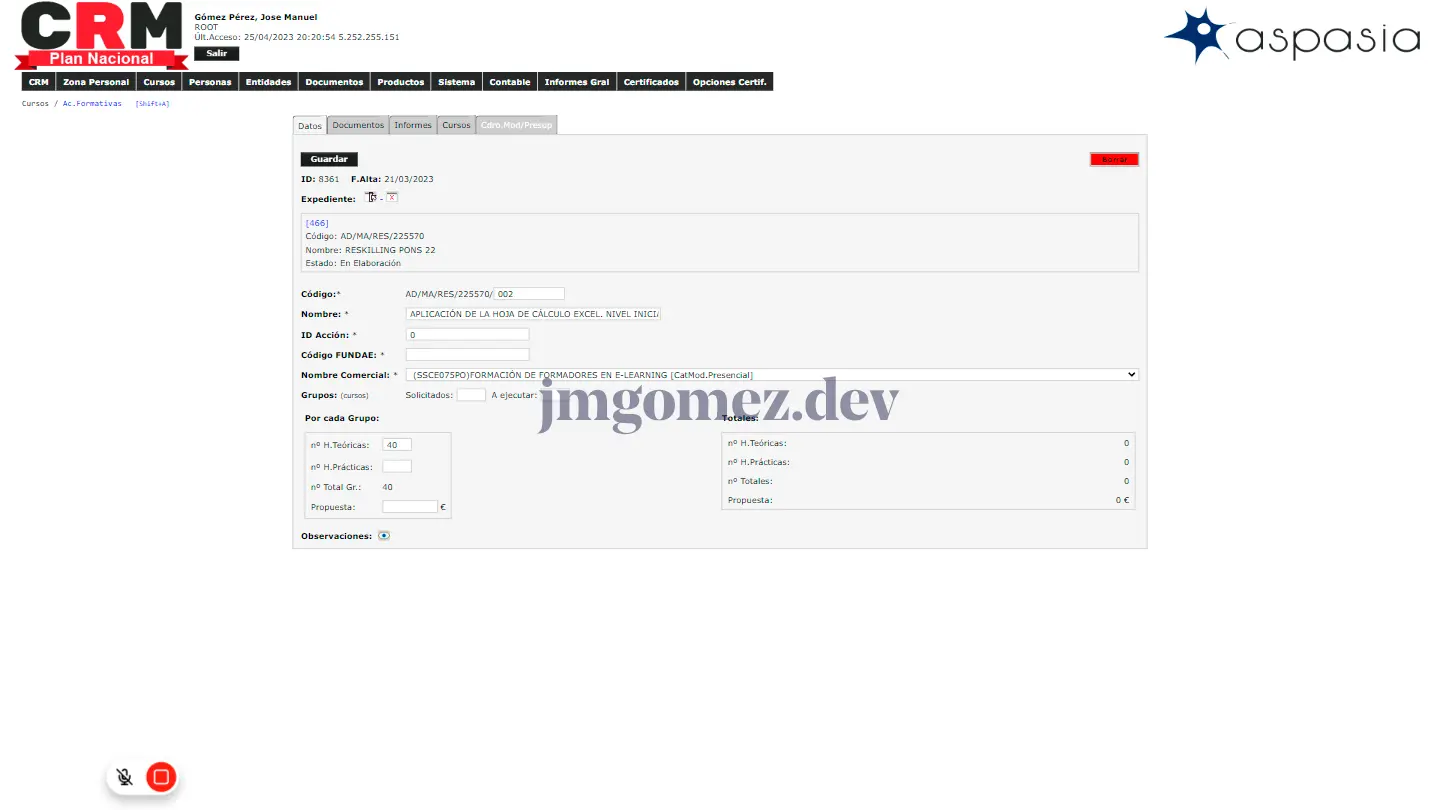1440x810 pixels.
Task: Switch to the Informes tab
Action: (413, 125)
